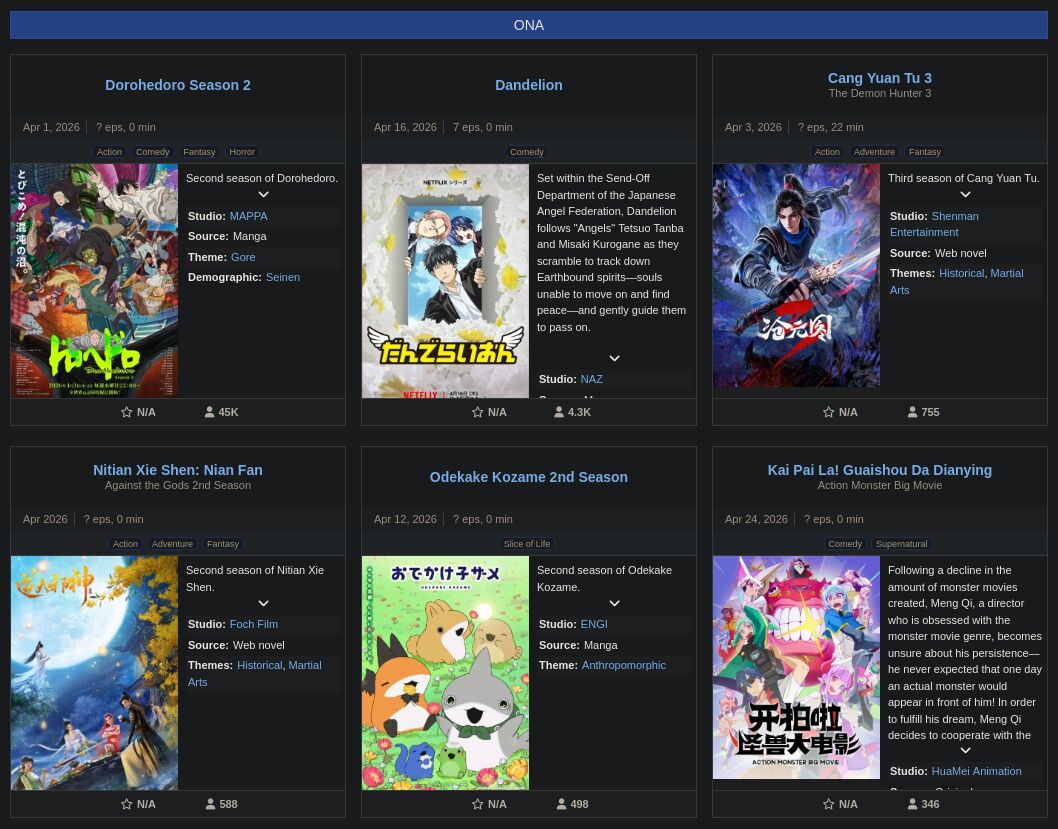This screenshot has height=829, width=1058.
Task: Select the Horror genre tag on Dorohedoro
Action: tap(242, 152)
